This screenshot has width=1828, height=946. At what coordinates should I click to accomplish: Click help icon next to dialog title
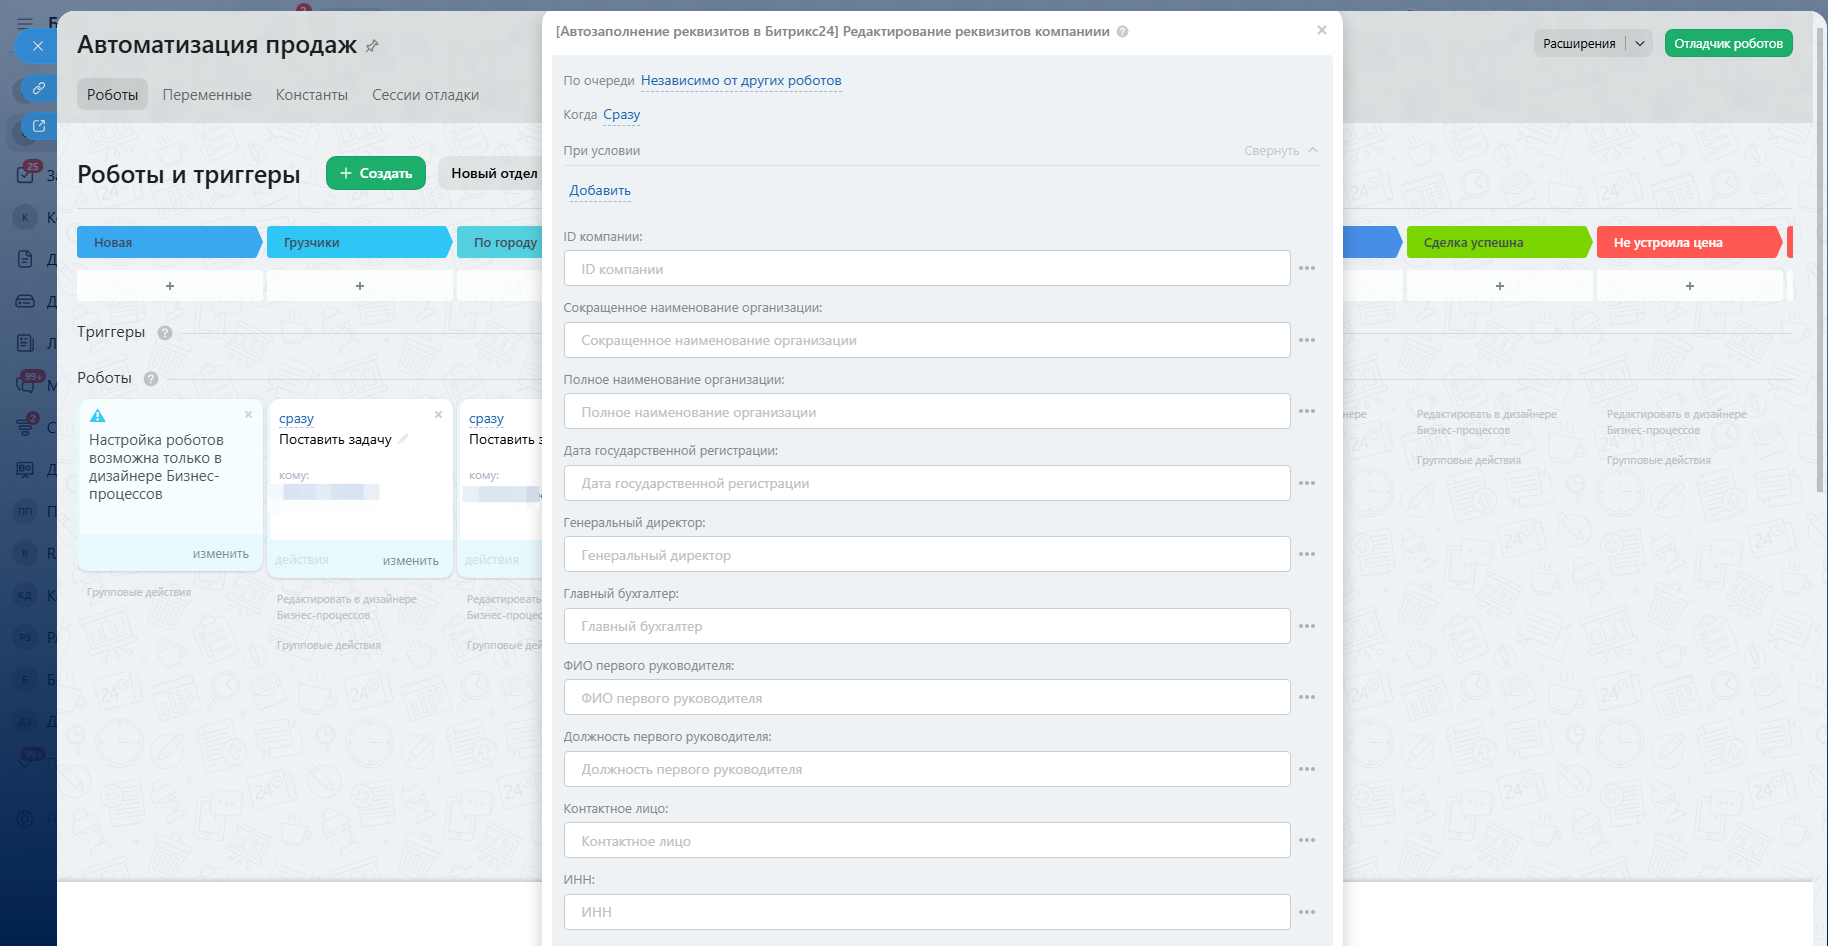tap(1123, 32)
